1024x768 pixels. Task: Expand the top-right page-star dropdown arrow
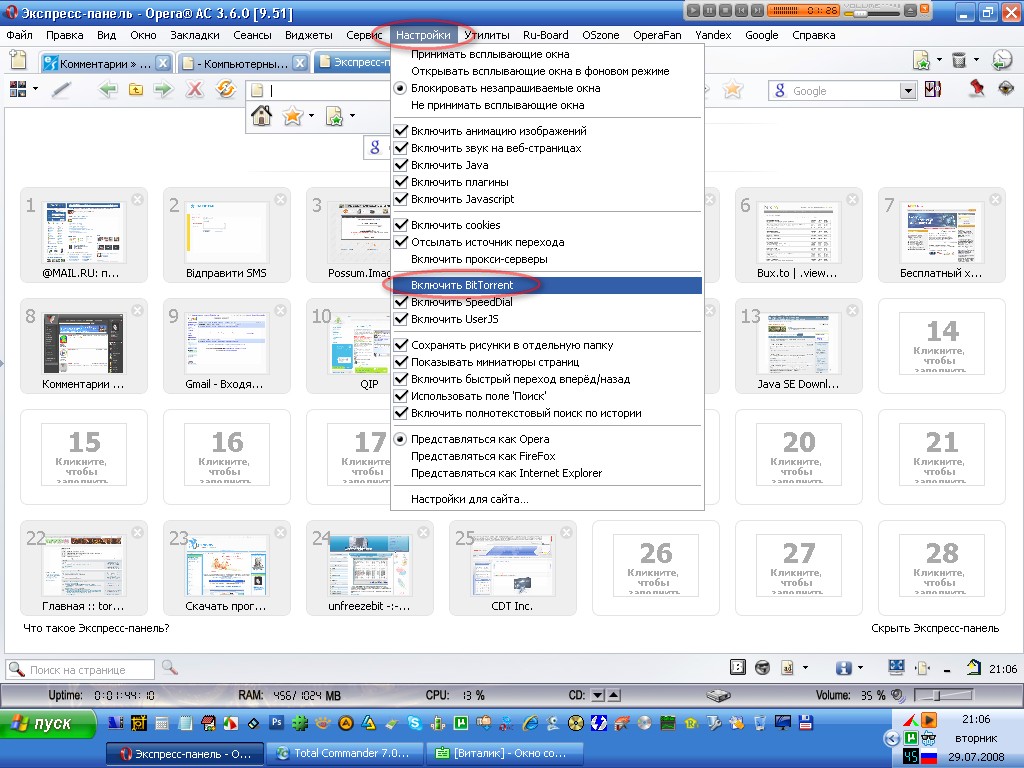[939, 59]
